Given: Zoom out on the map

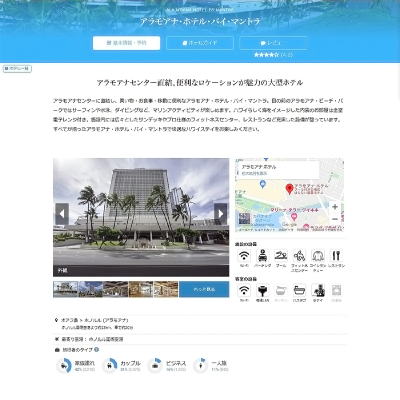Looking at the screenshot, I should point(335,219).
